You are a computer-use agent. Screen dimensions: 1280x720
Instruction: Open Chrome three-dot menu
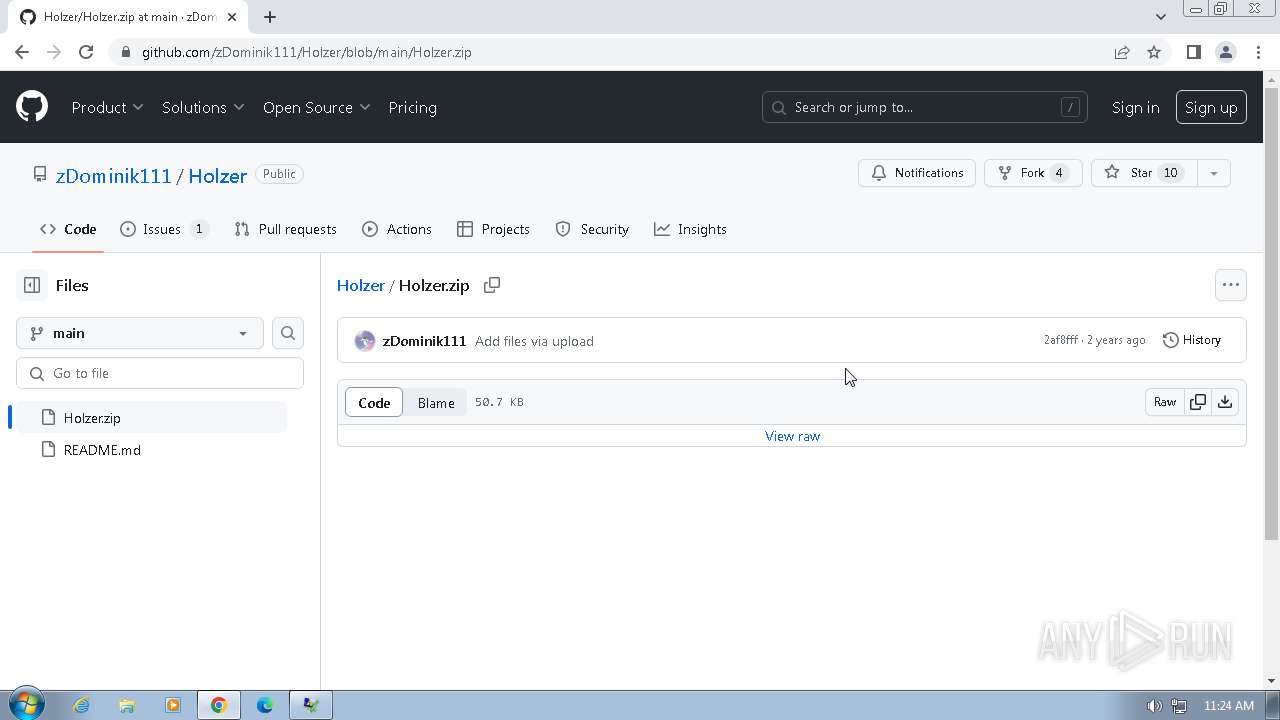[x=1258, y=52]
